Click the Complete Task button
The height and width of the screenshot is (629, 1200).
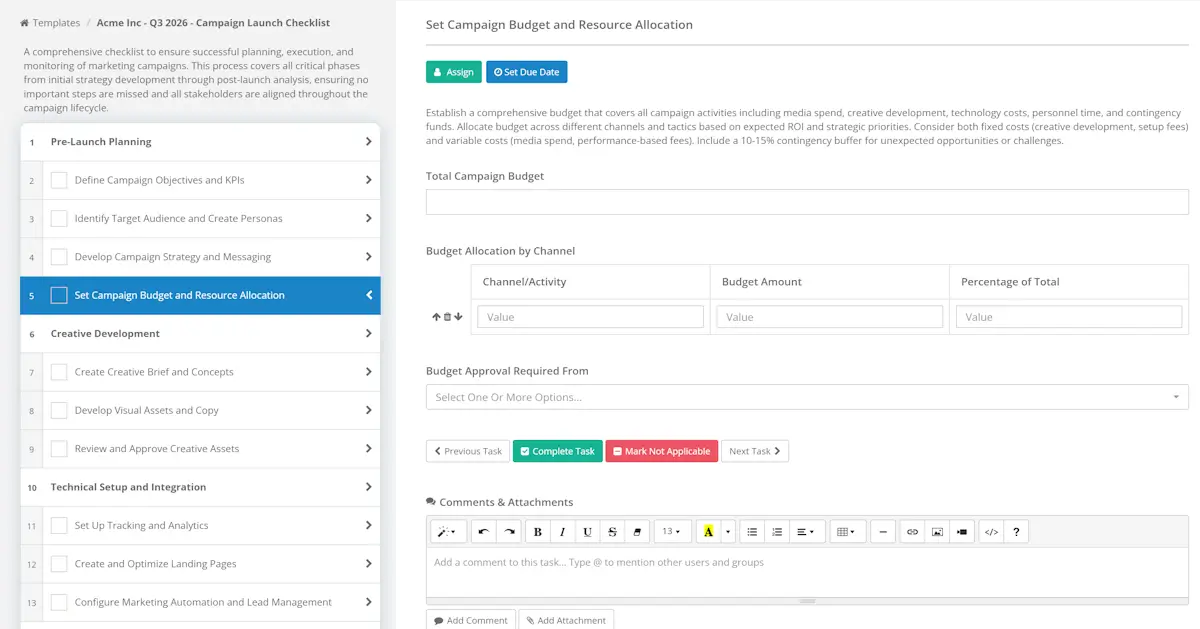(557, 451)
